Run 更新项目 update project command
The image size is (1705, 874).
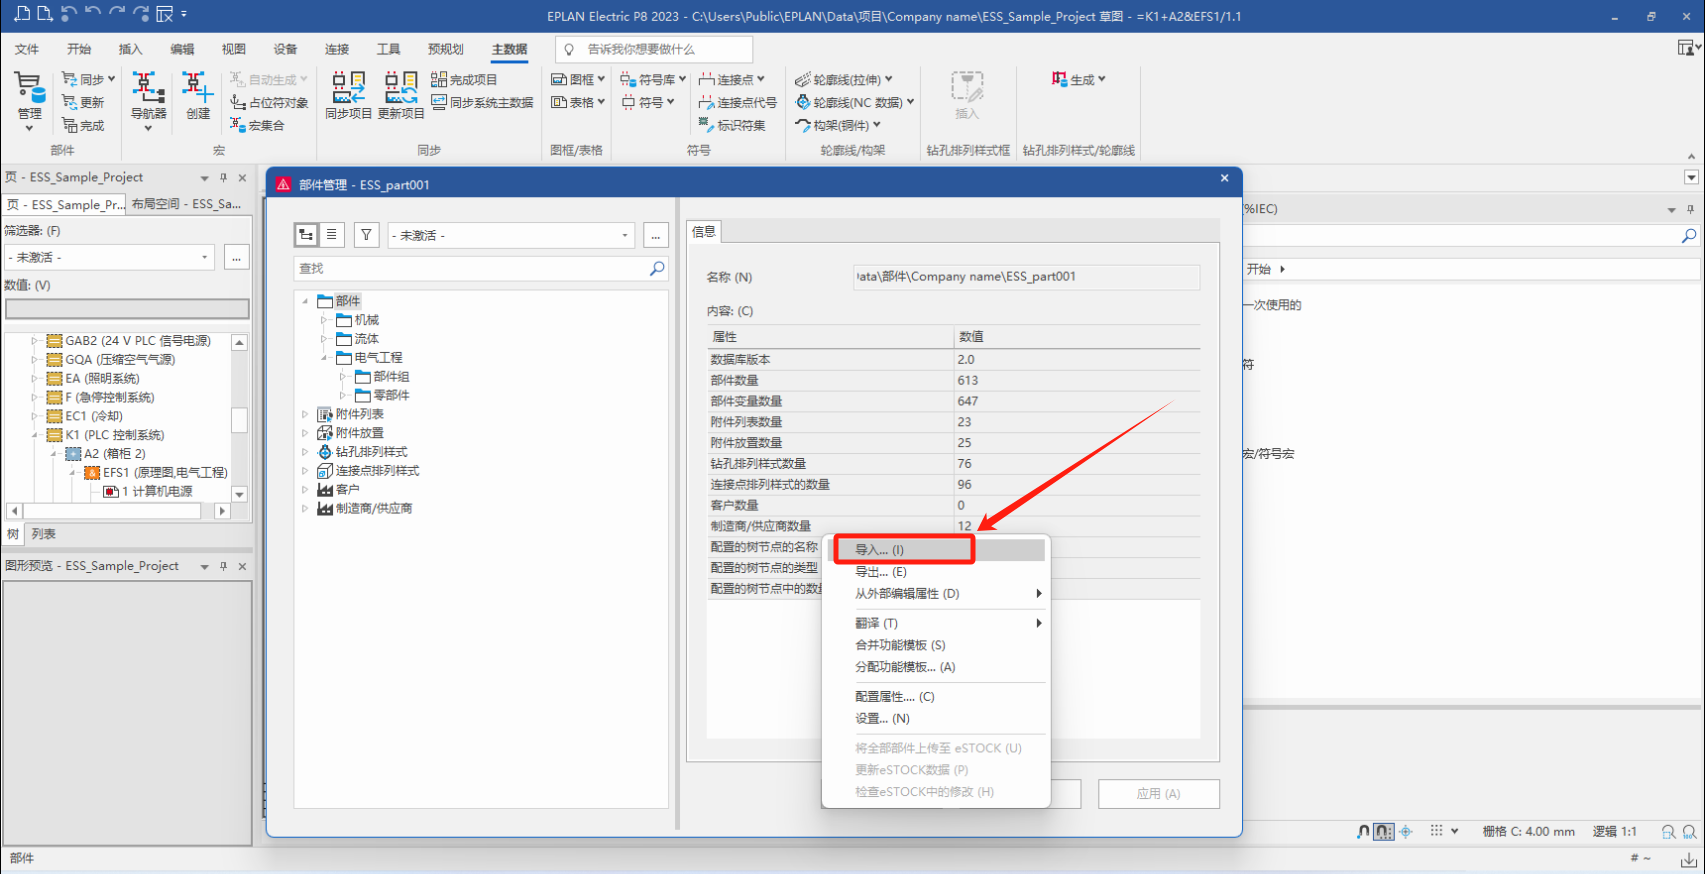(401, 96)
